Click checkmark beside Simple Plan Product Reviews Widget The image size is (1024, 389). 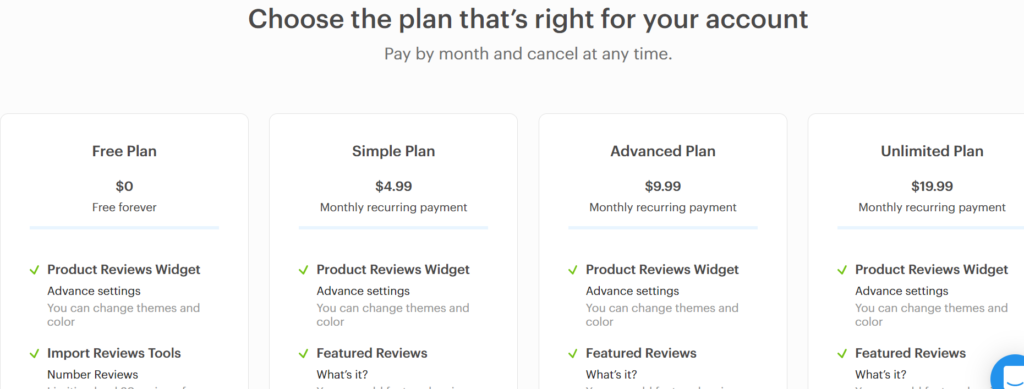coord(304,270)
